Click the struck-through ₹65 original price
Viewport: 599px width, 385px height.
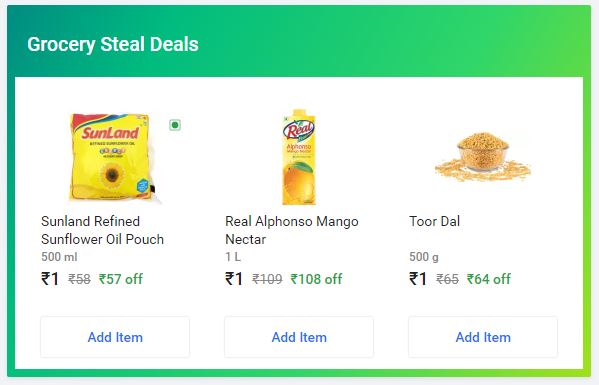tap(447, 280)
